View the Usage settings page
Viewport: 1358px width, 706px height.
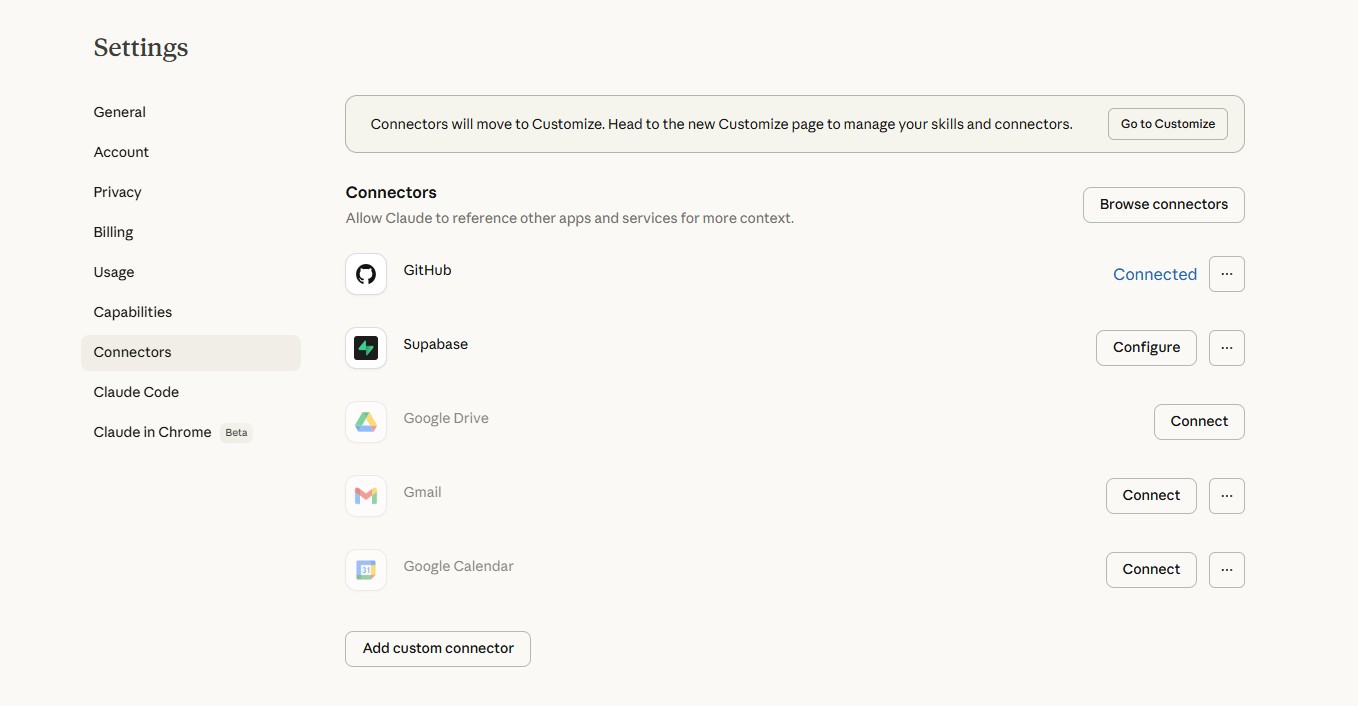click(114, 272)
